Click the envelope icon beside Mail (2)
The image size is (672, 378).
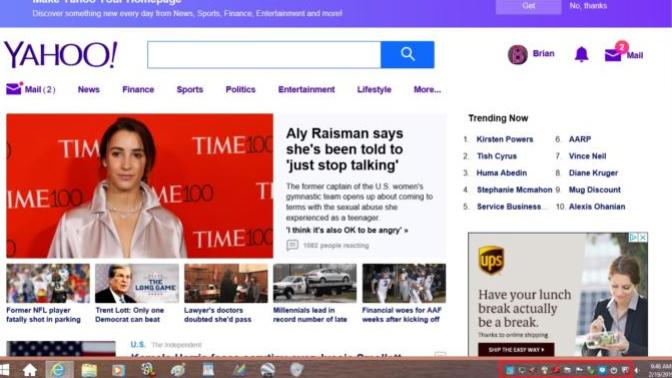coord(14,88)
